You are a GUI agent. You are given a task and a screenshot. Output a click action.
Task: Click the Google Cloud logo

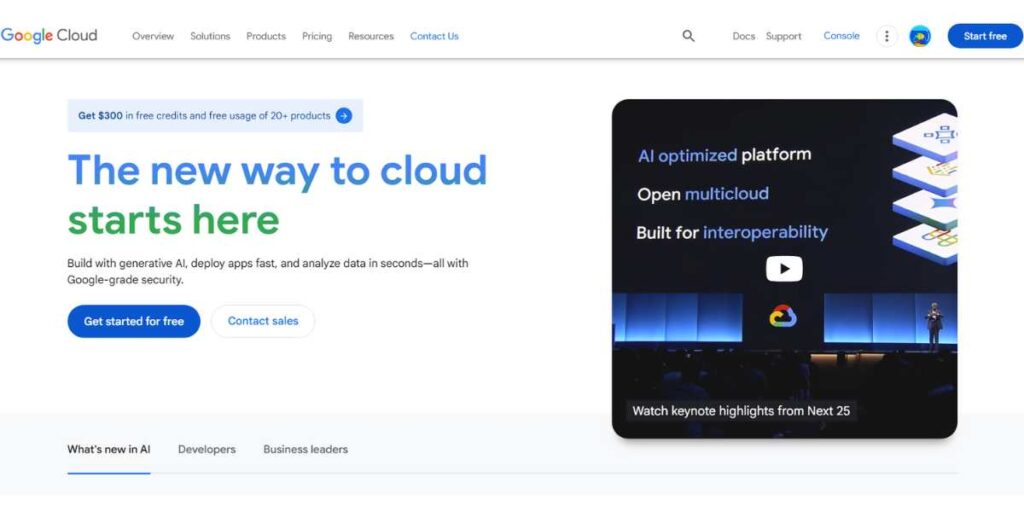tap(49, 35)
